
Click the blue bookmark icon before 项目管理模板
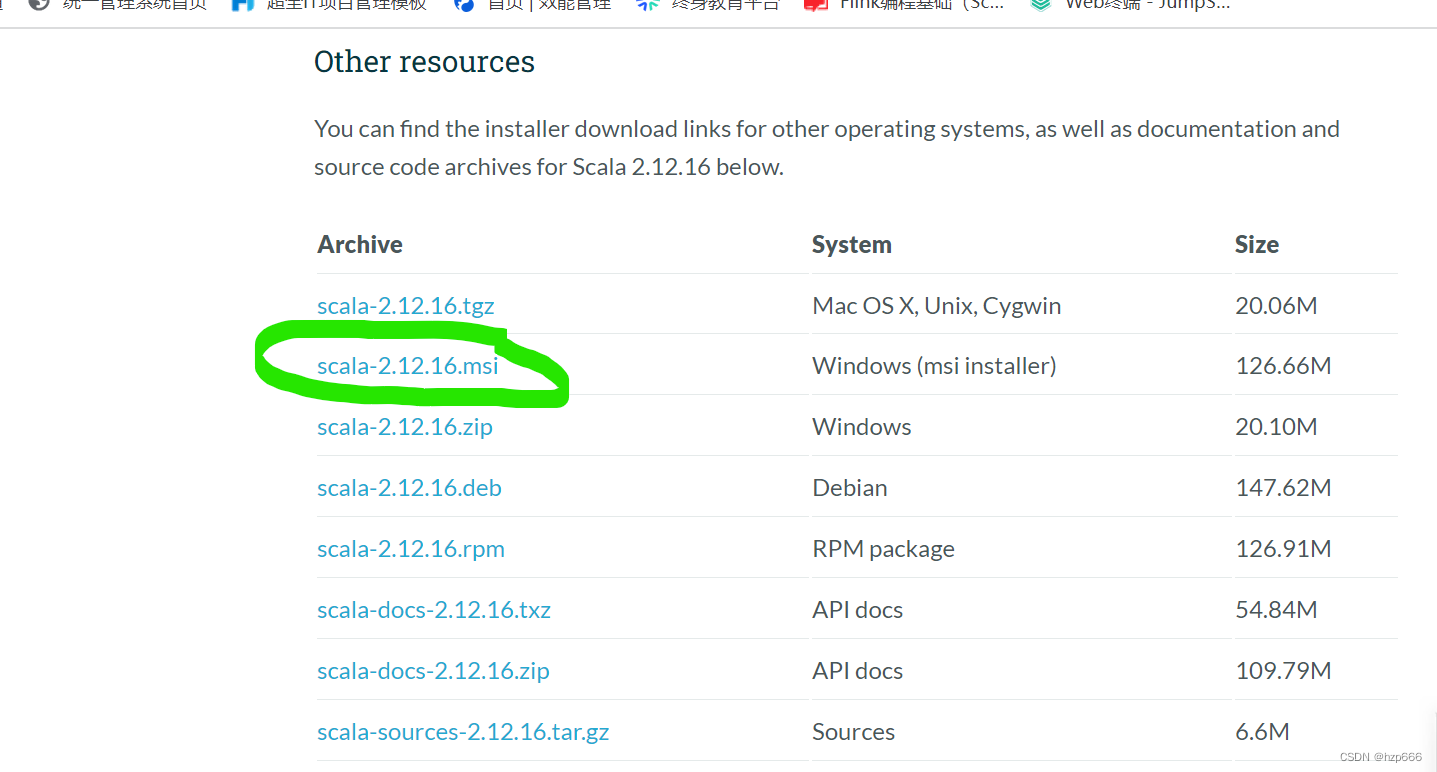(x=242, y=3)
